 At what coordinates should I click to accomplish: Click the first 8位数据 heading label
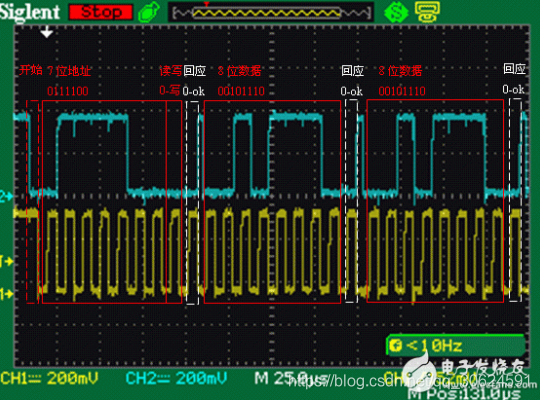pos(239,71)
